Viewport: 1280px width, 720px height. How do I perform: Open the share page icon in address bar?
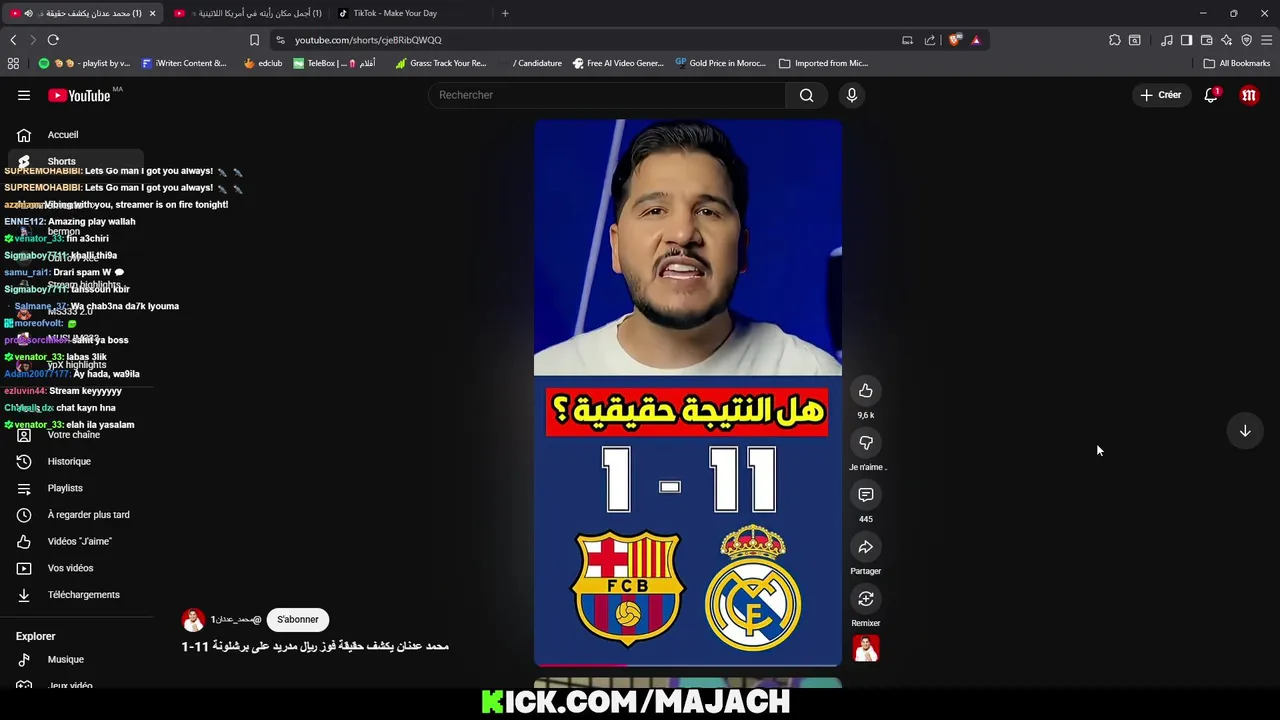pyautogui.click(x=930, y=40)
